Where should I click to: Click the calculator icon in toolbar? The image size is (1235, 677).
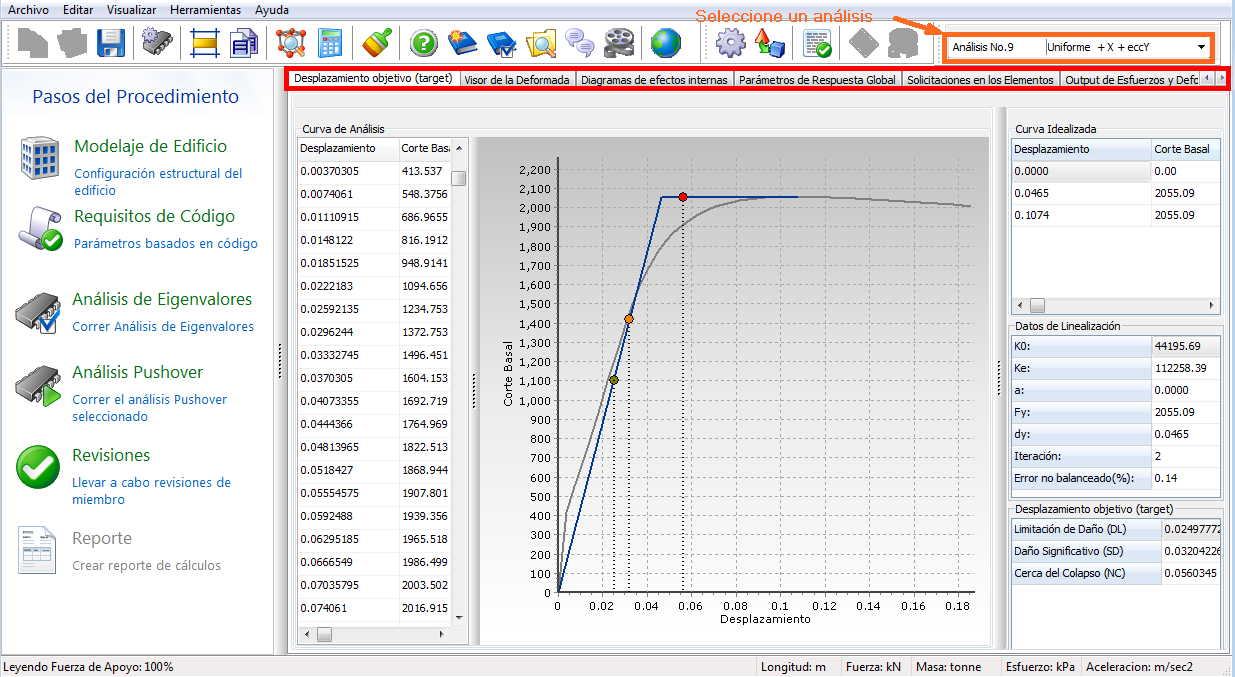(330, 43)
